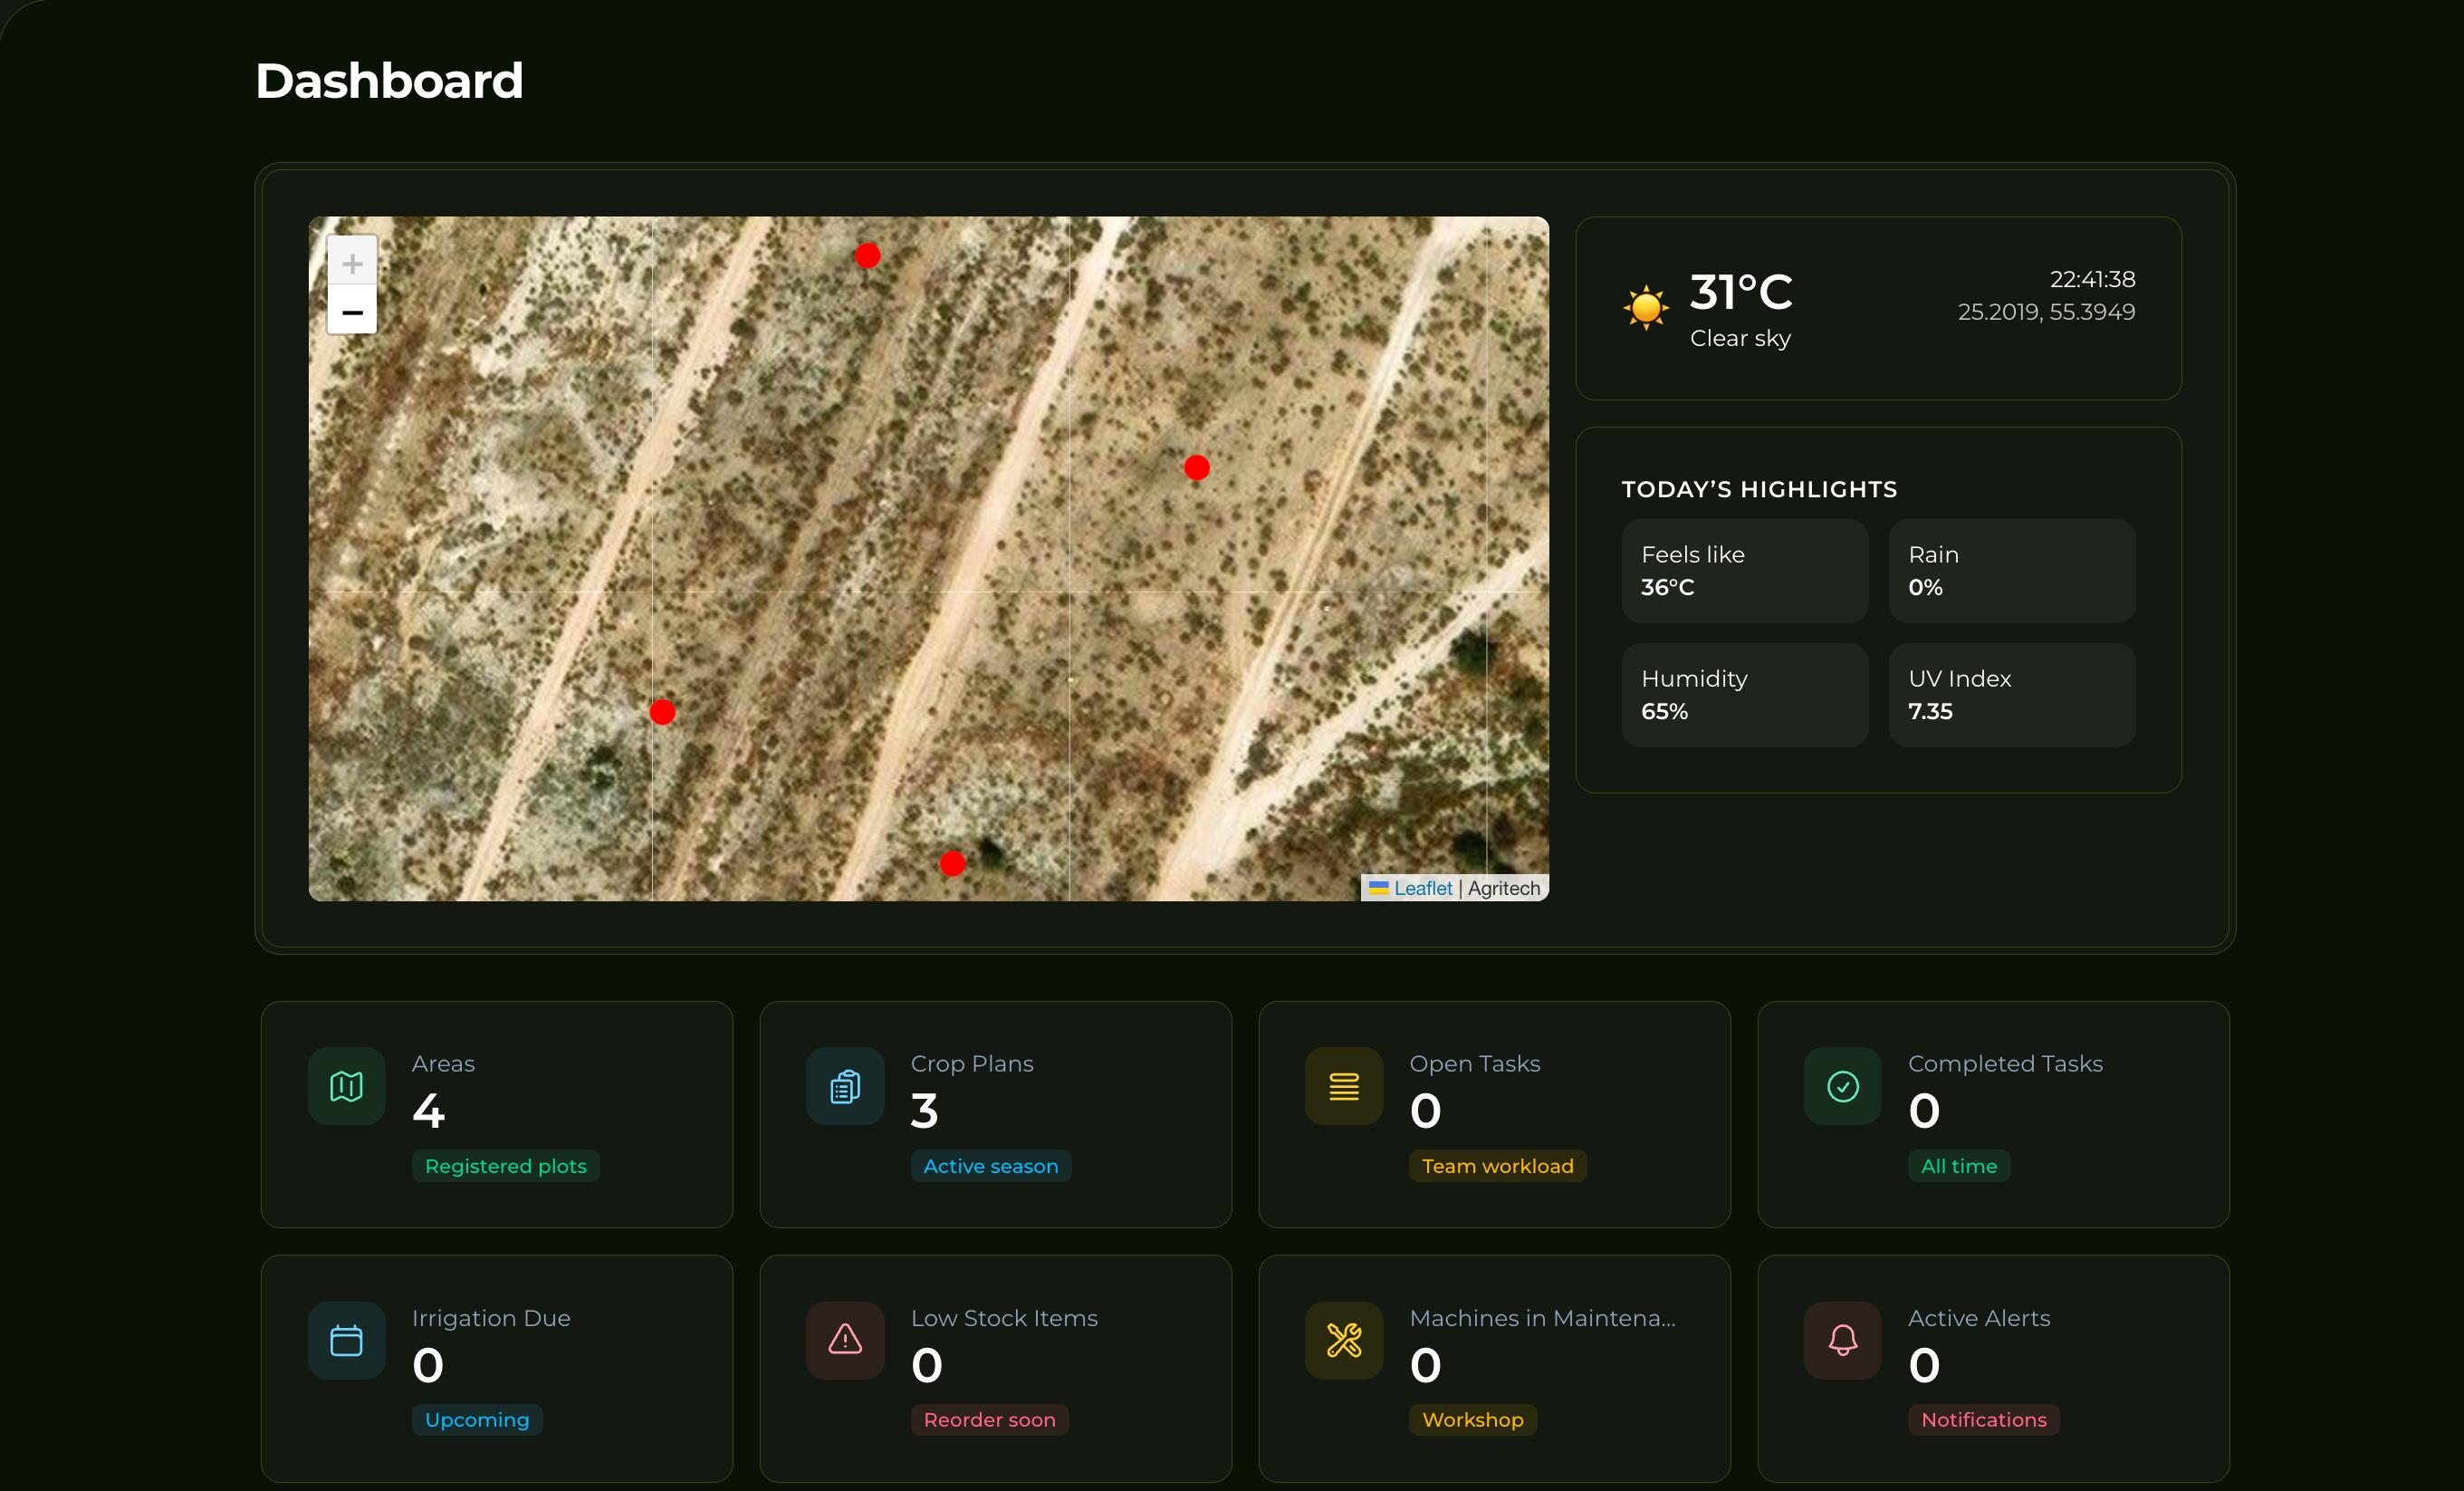
Task: Open the Leaflet attribution link
Action: (1420, 887)
